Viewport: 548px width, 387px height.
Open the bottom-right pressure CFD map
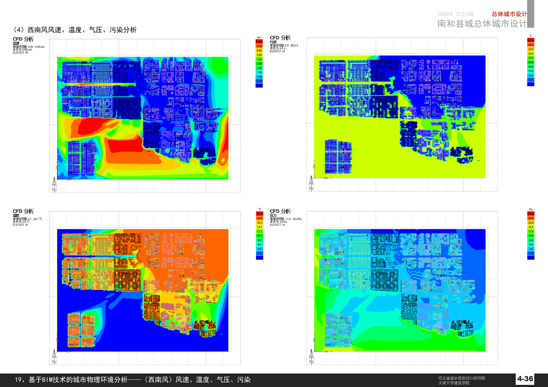(400, 290)
